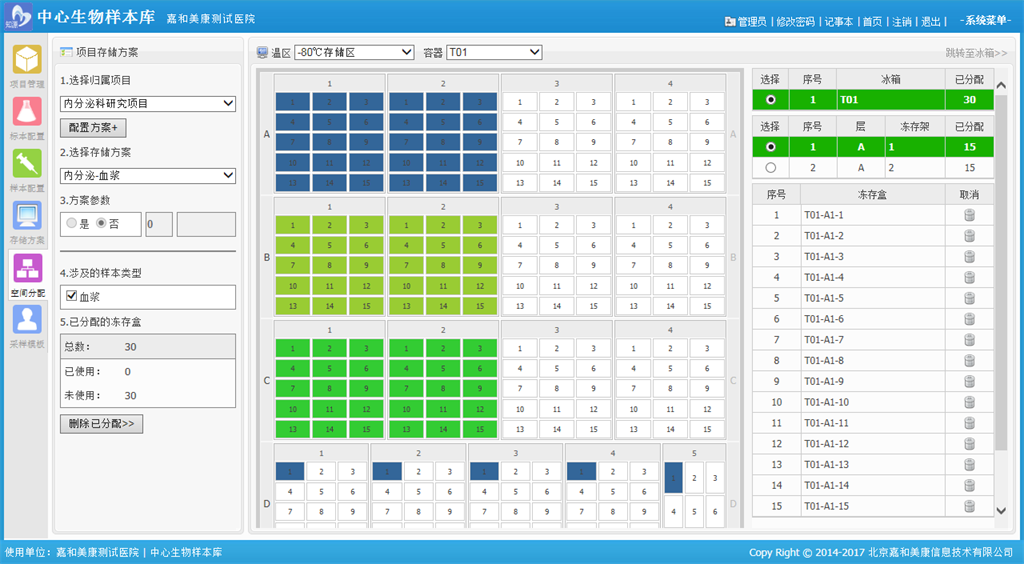Select the 是 radio button

71,224
